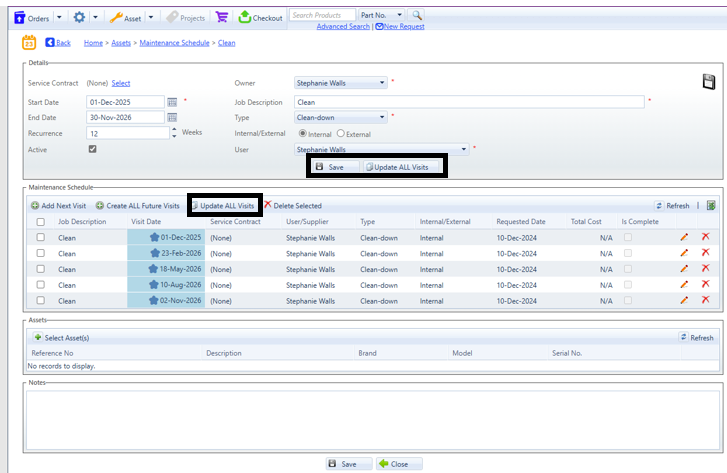Image resolution: width=727 pixels, height=473 pixels.
Task: Click Add Next Visit
Action: coord(58,205)
